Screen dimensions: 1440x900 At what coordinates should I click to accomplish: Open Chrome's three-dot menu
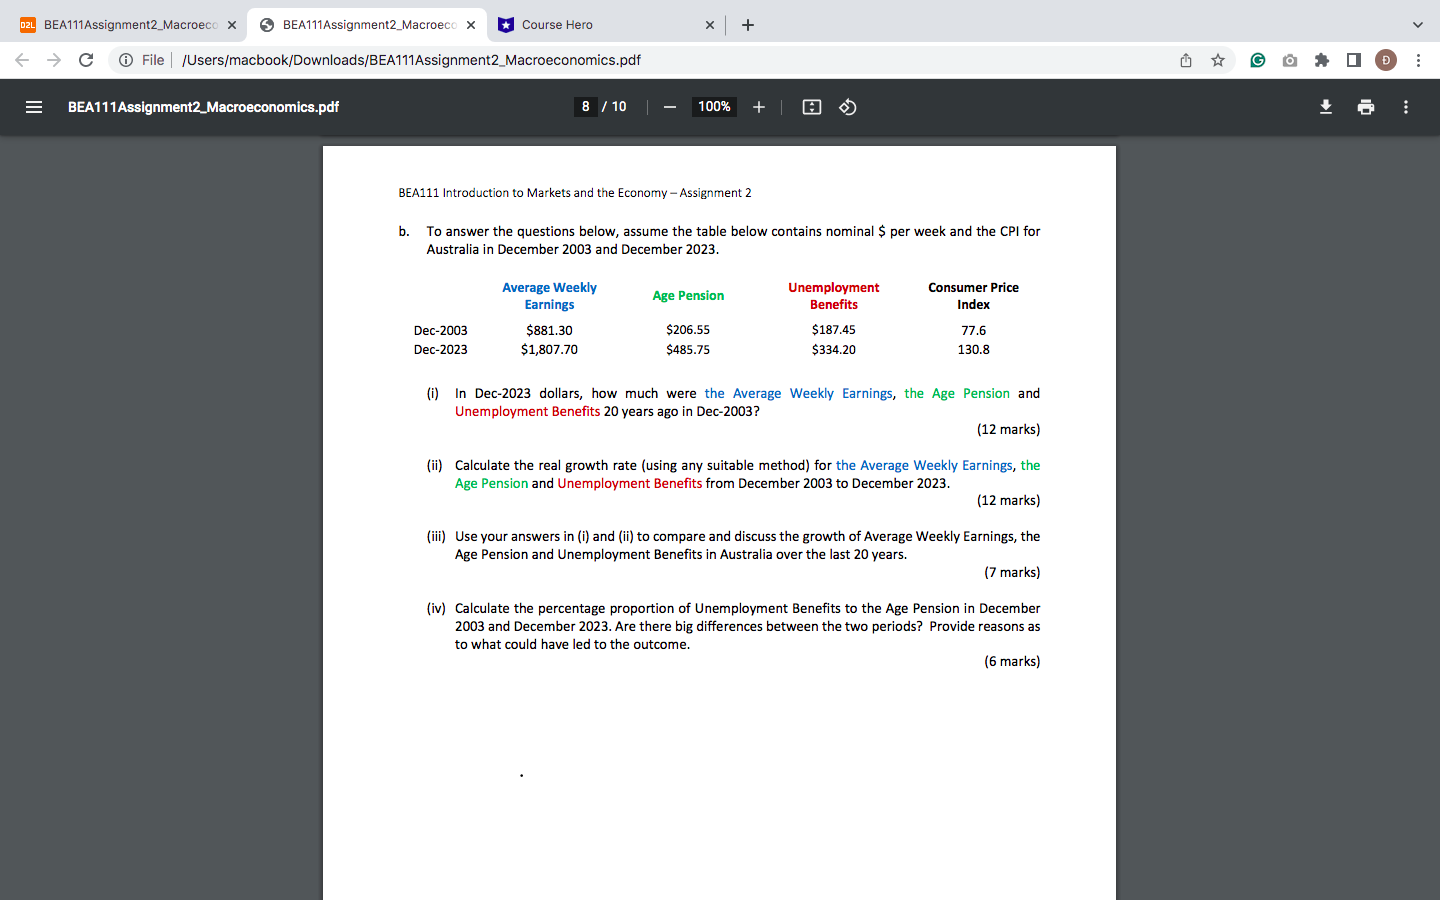[x=1419, y=60]
